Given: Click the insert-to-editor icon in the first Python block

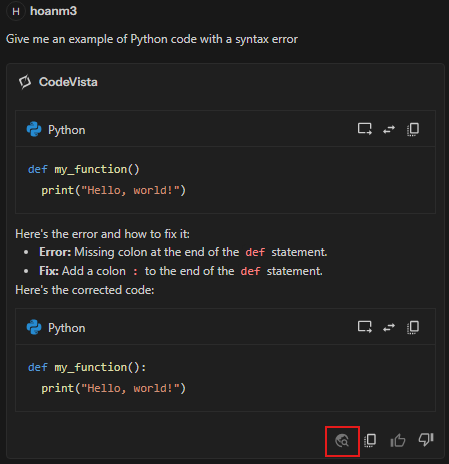Looking at the screenshot, I should coord(365,129).
